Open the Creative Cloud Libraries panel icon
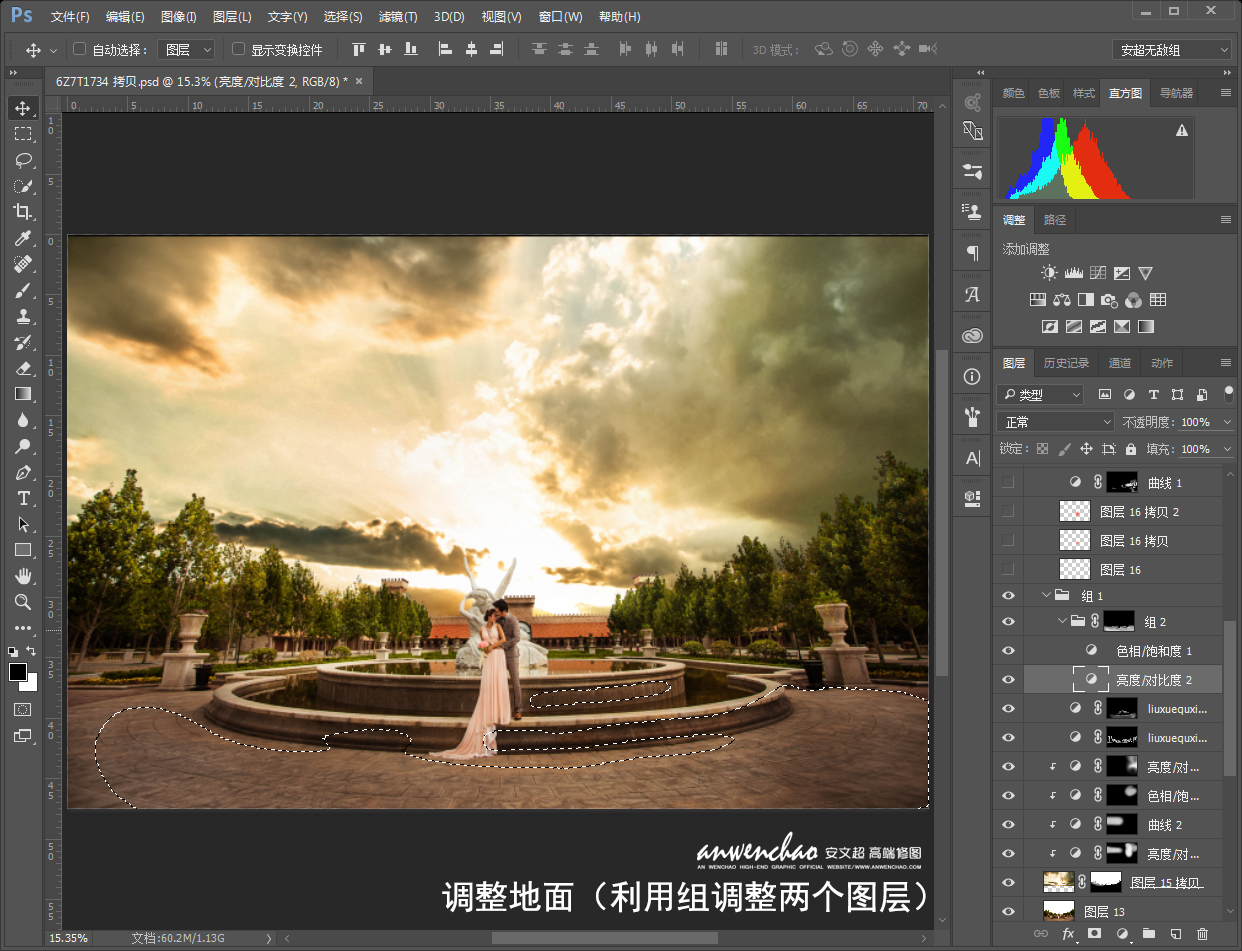The width and height of the screenshot is (1242, 951). click(972, 336)
